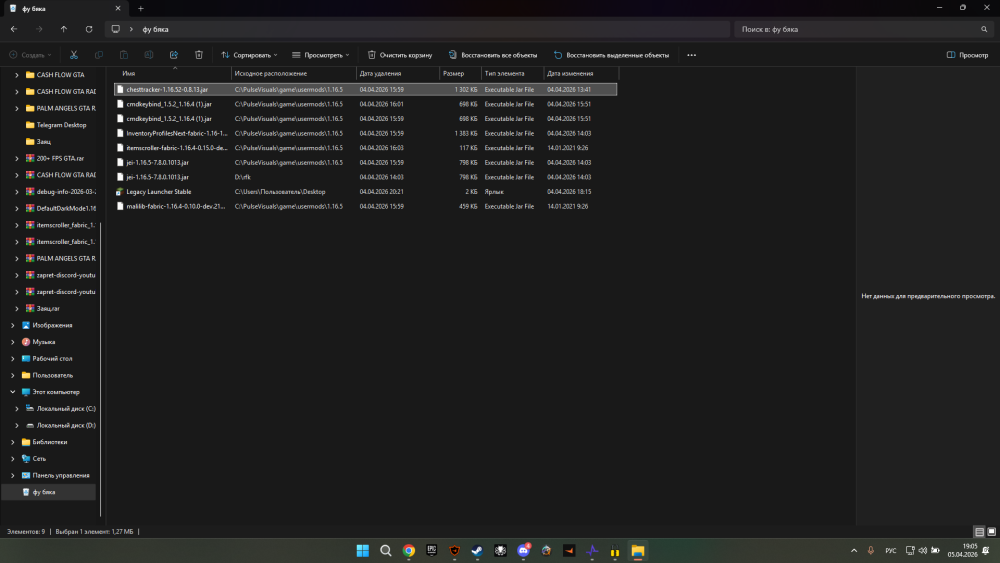
Task: Expand 200+ FPS GTA.rar in tree
Action: [17, 158]
